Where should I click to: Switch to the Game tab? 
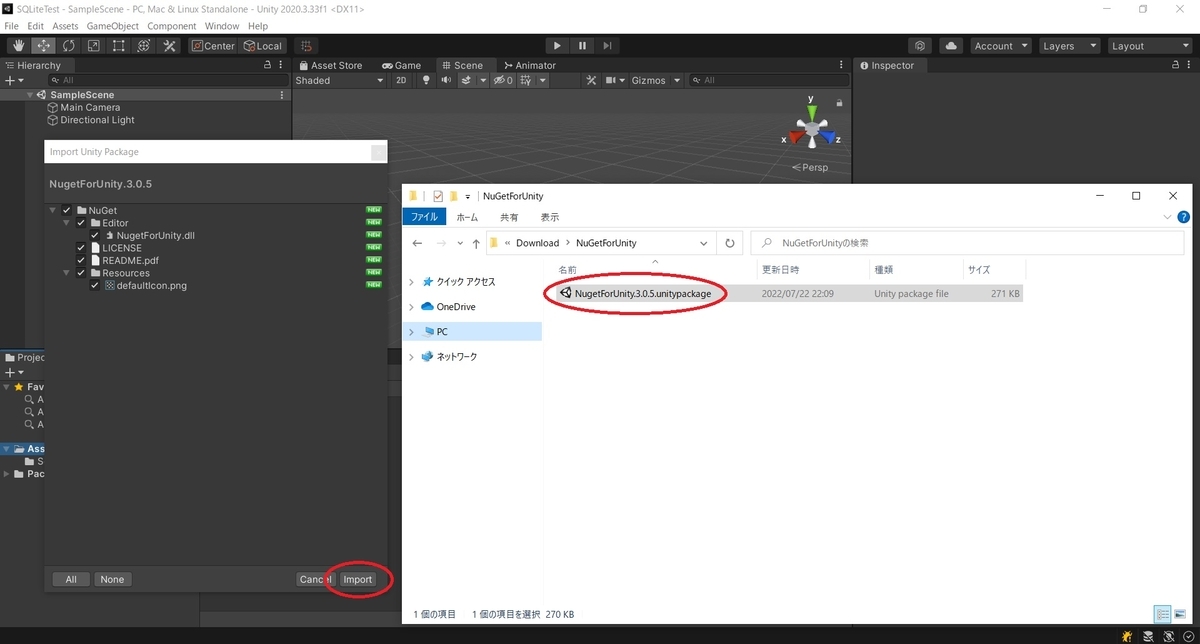click(x=403, y=65)
